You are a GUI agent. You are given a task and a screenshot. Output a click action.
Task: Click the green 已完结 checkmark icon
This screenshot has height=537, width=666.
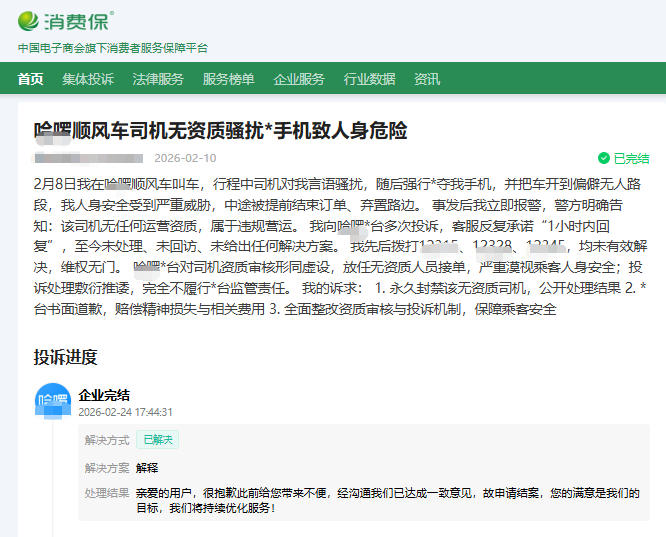[x=603, y=158]
